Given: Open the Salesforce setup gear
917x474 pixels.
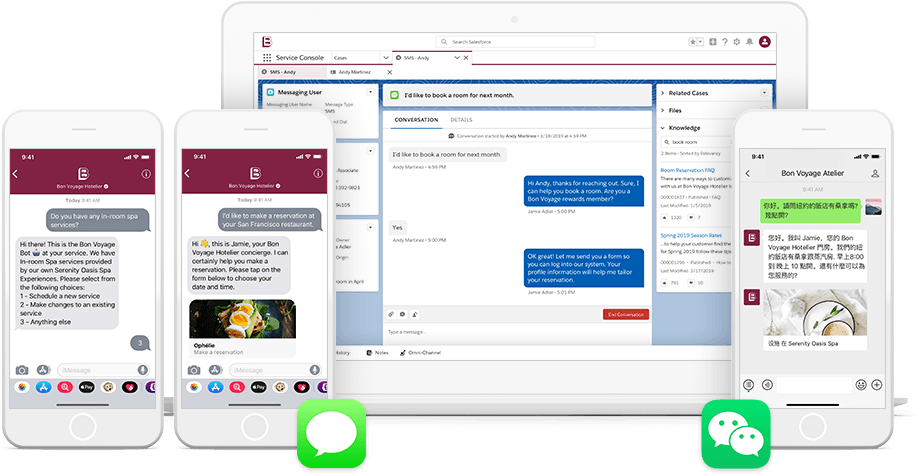Looking at the screenshot, I should point(737,42).
